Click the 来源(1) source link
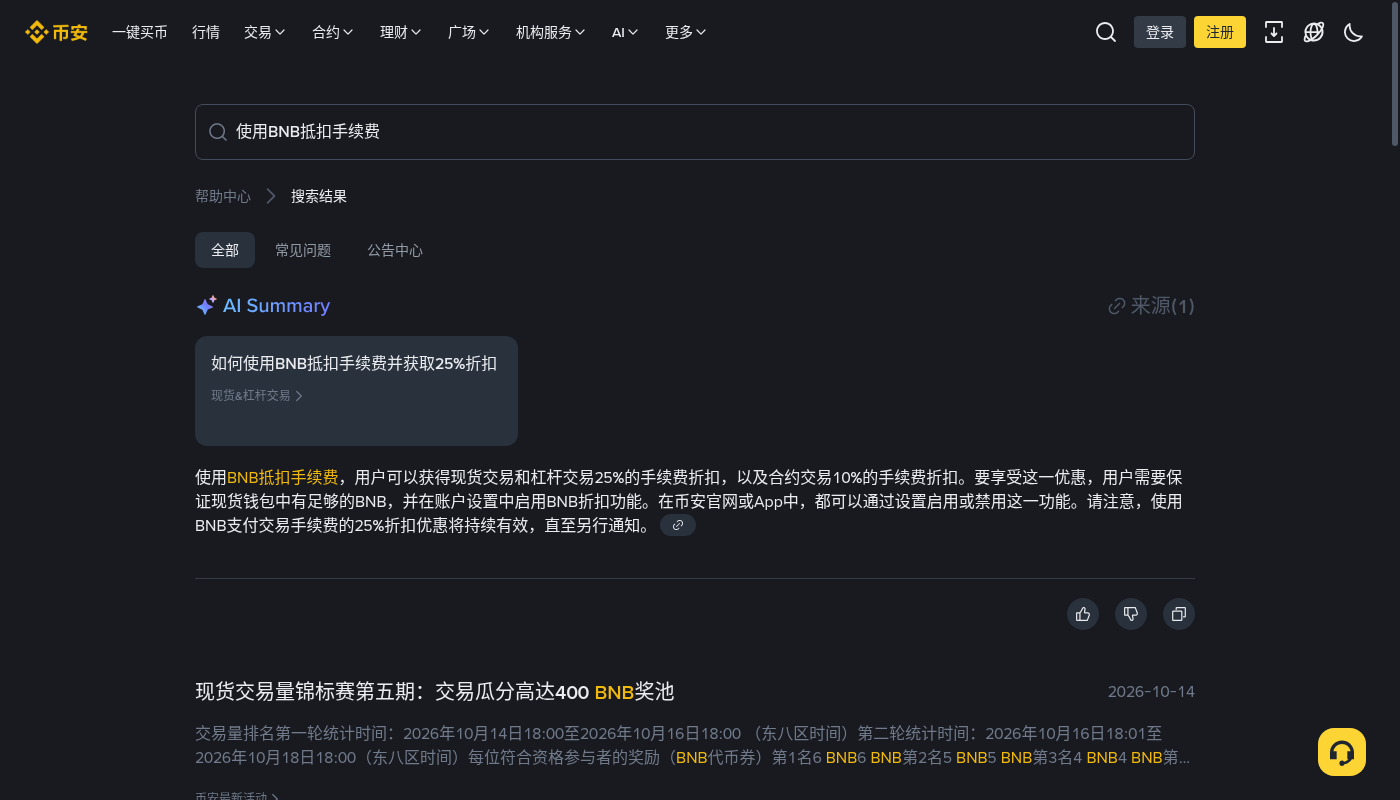This screenshot has height=800, width=1400. [x=1152, y=306]
